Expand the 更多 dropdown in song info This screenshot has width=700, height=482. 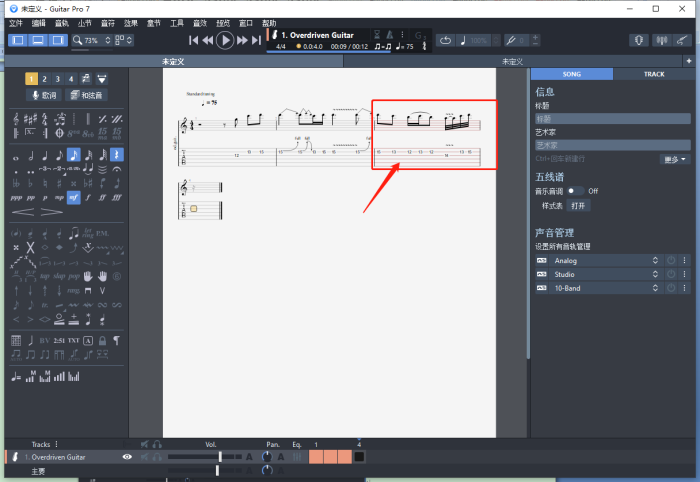coord(675,159)
